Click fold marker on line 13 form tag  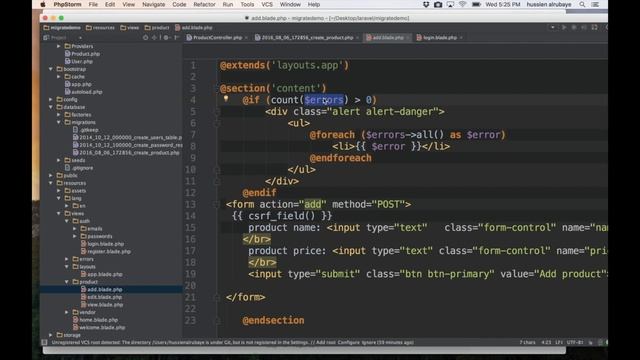point(218,204)
